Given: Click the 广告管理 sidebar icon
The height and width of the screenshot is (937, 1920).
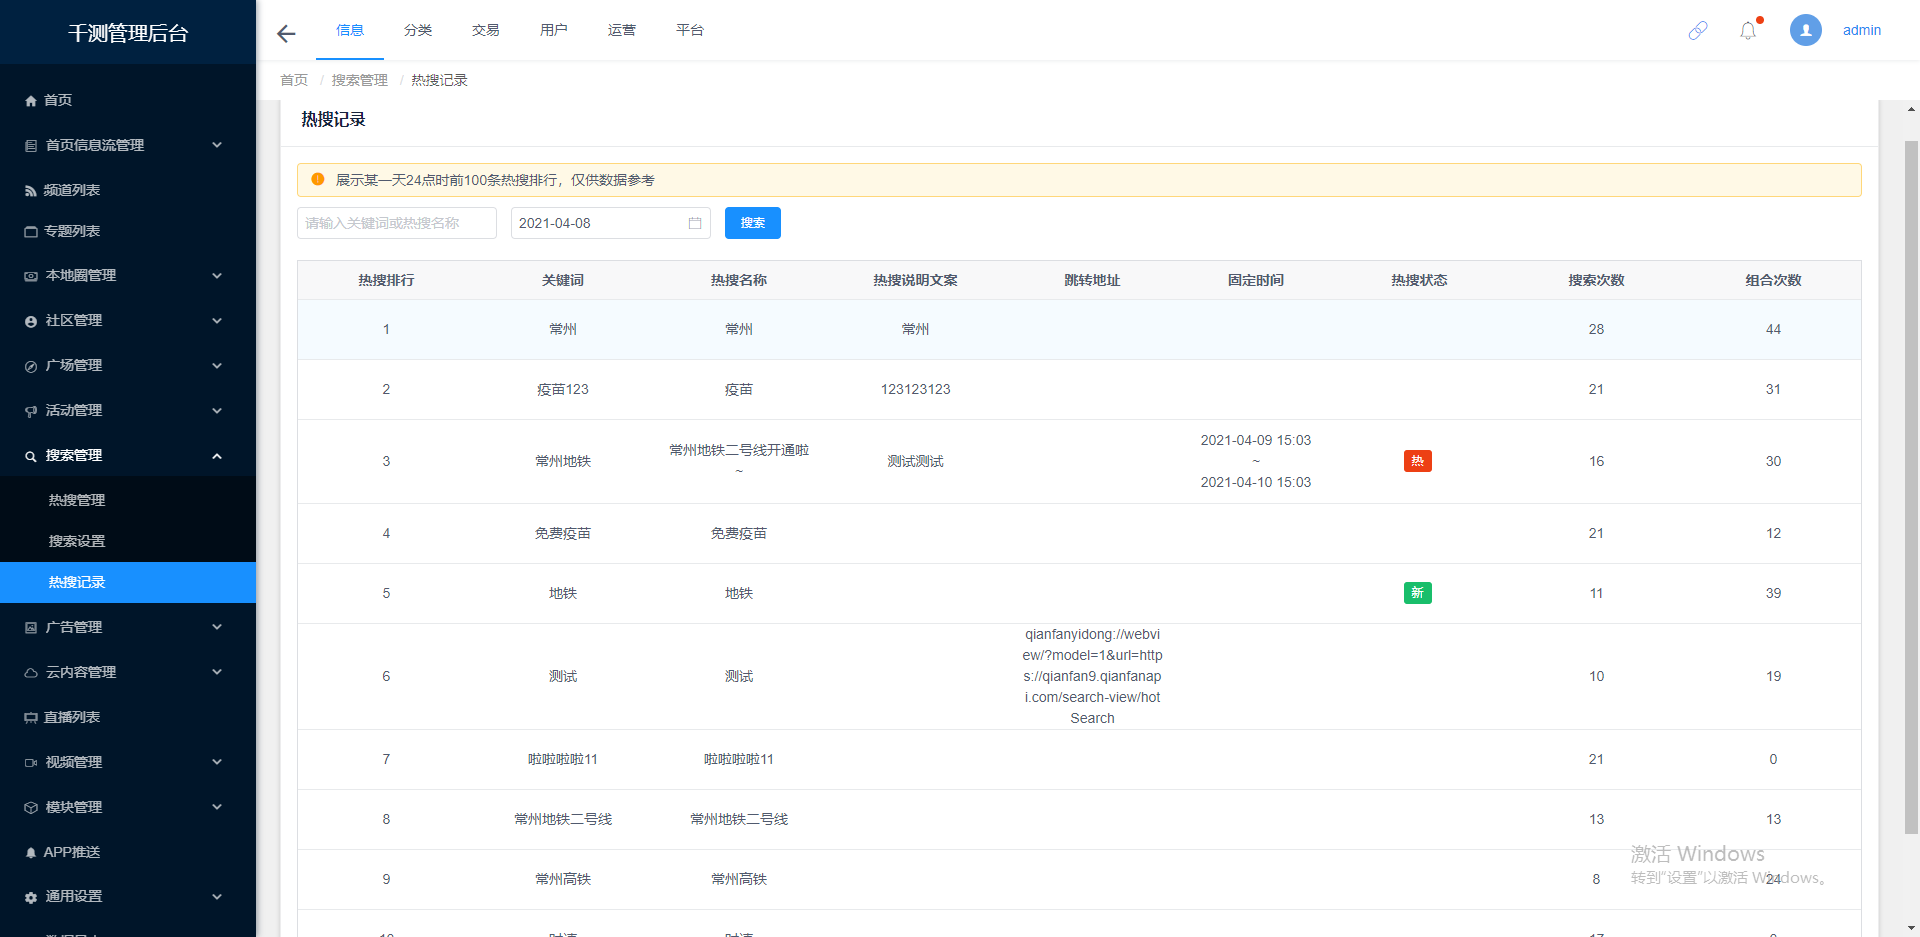Looking at the screenshot, I should (x=31, y=628).
